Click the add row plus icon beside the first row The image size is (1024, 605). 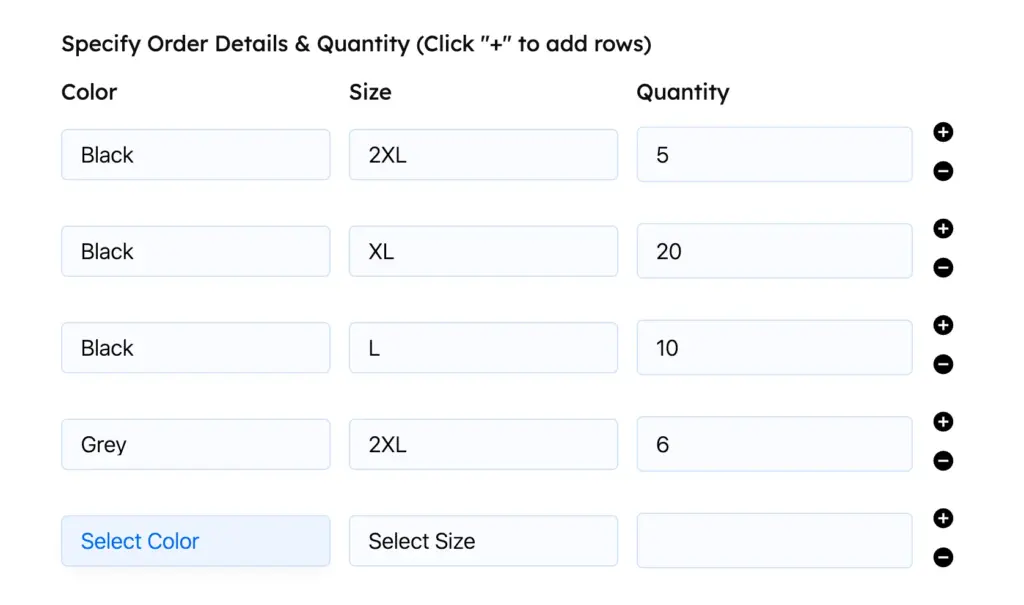(941, 132)
